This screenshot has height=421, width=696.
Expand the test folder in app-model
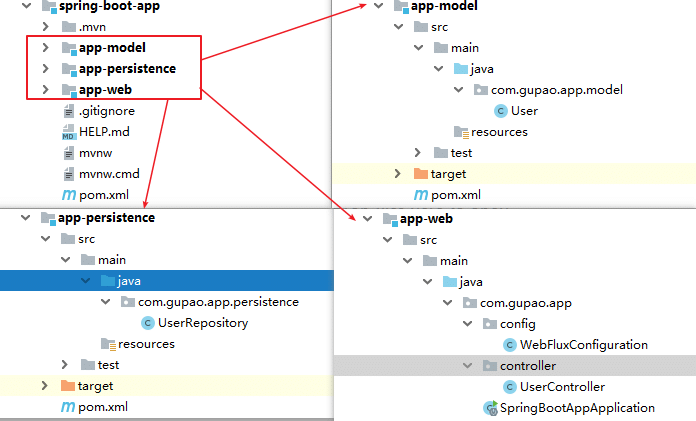pyautogui.click(x=418, y=153)
